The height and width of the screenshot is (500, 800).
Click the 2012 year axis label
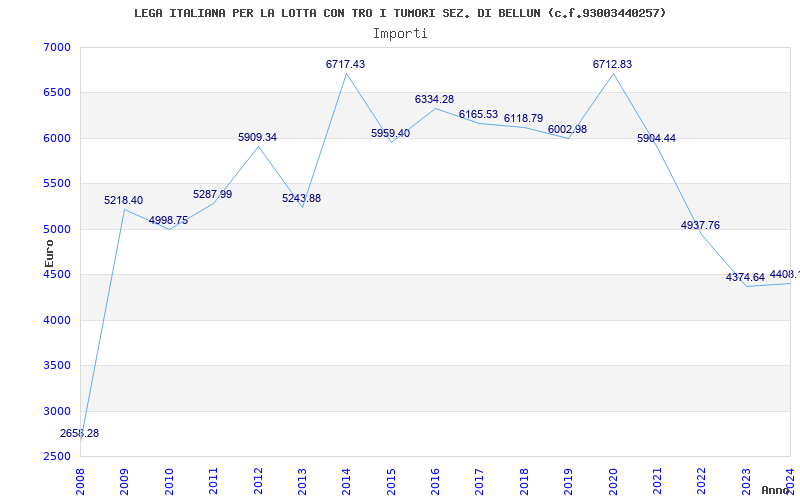pyautogui.click(x=258, y=481)
